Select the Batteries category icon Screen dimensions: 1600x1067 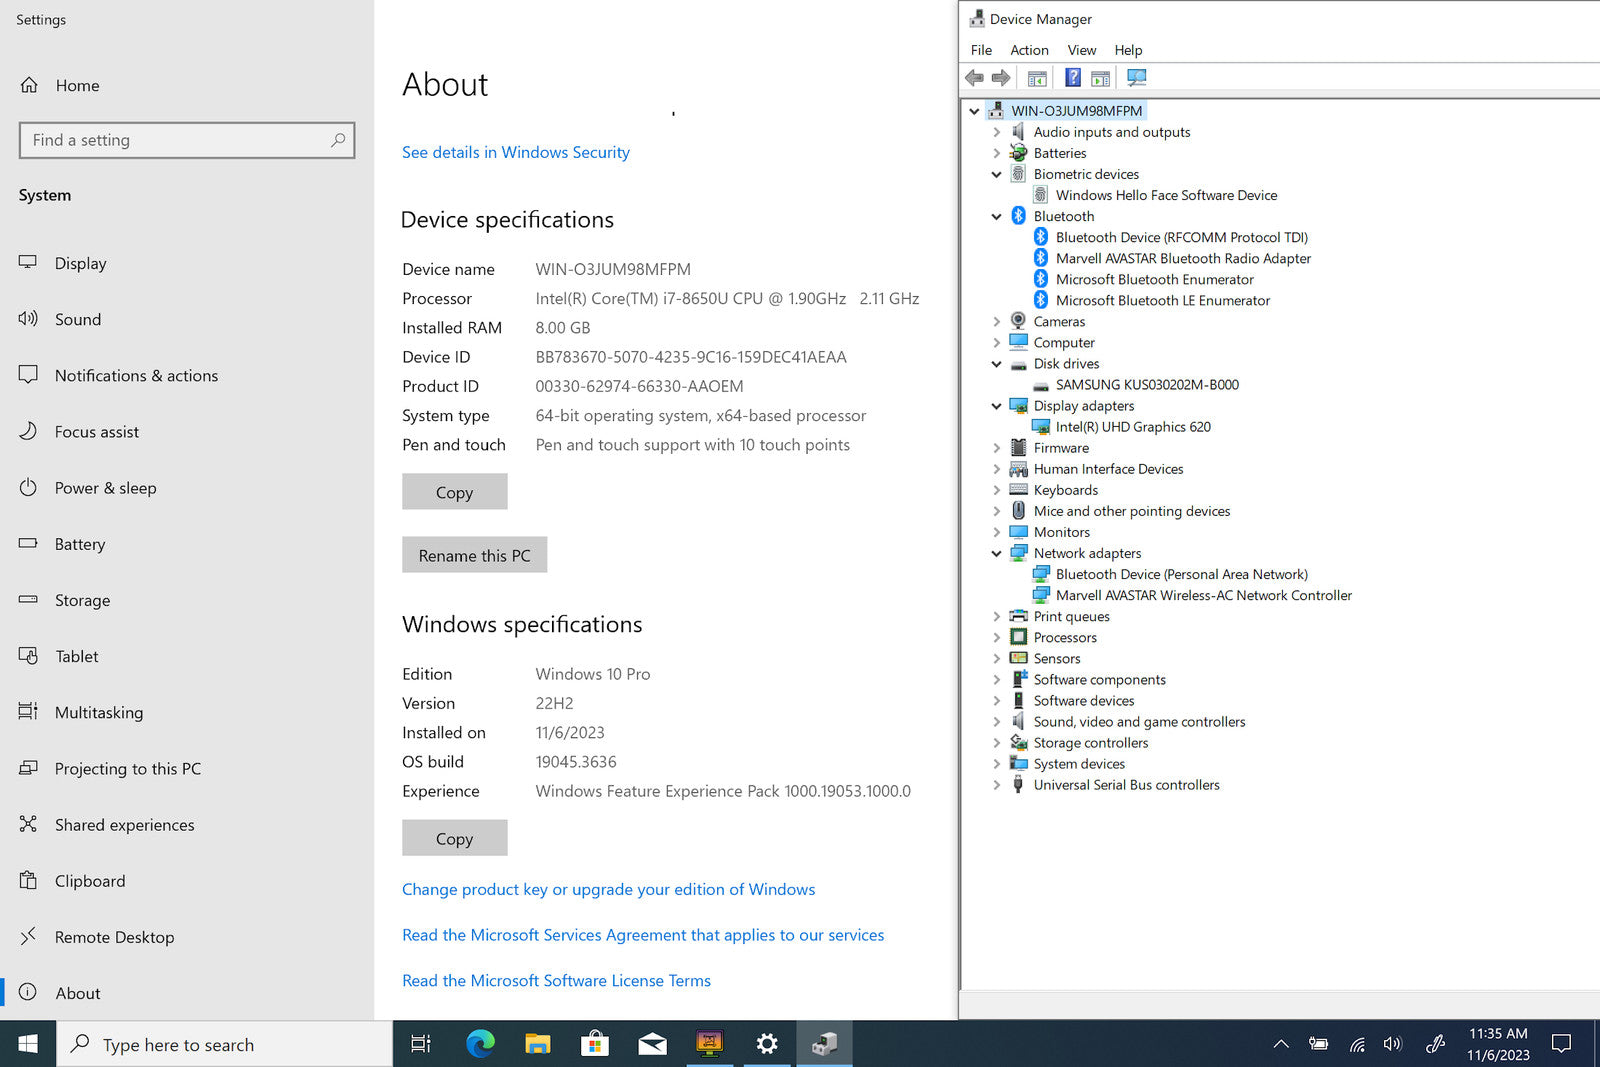point(1018,153)
